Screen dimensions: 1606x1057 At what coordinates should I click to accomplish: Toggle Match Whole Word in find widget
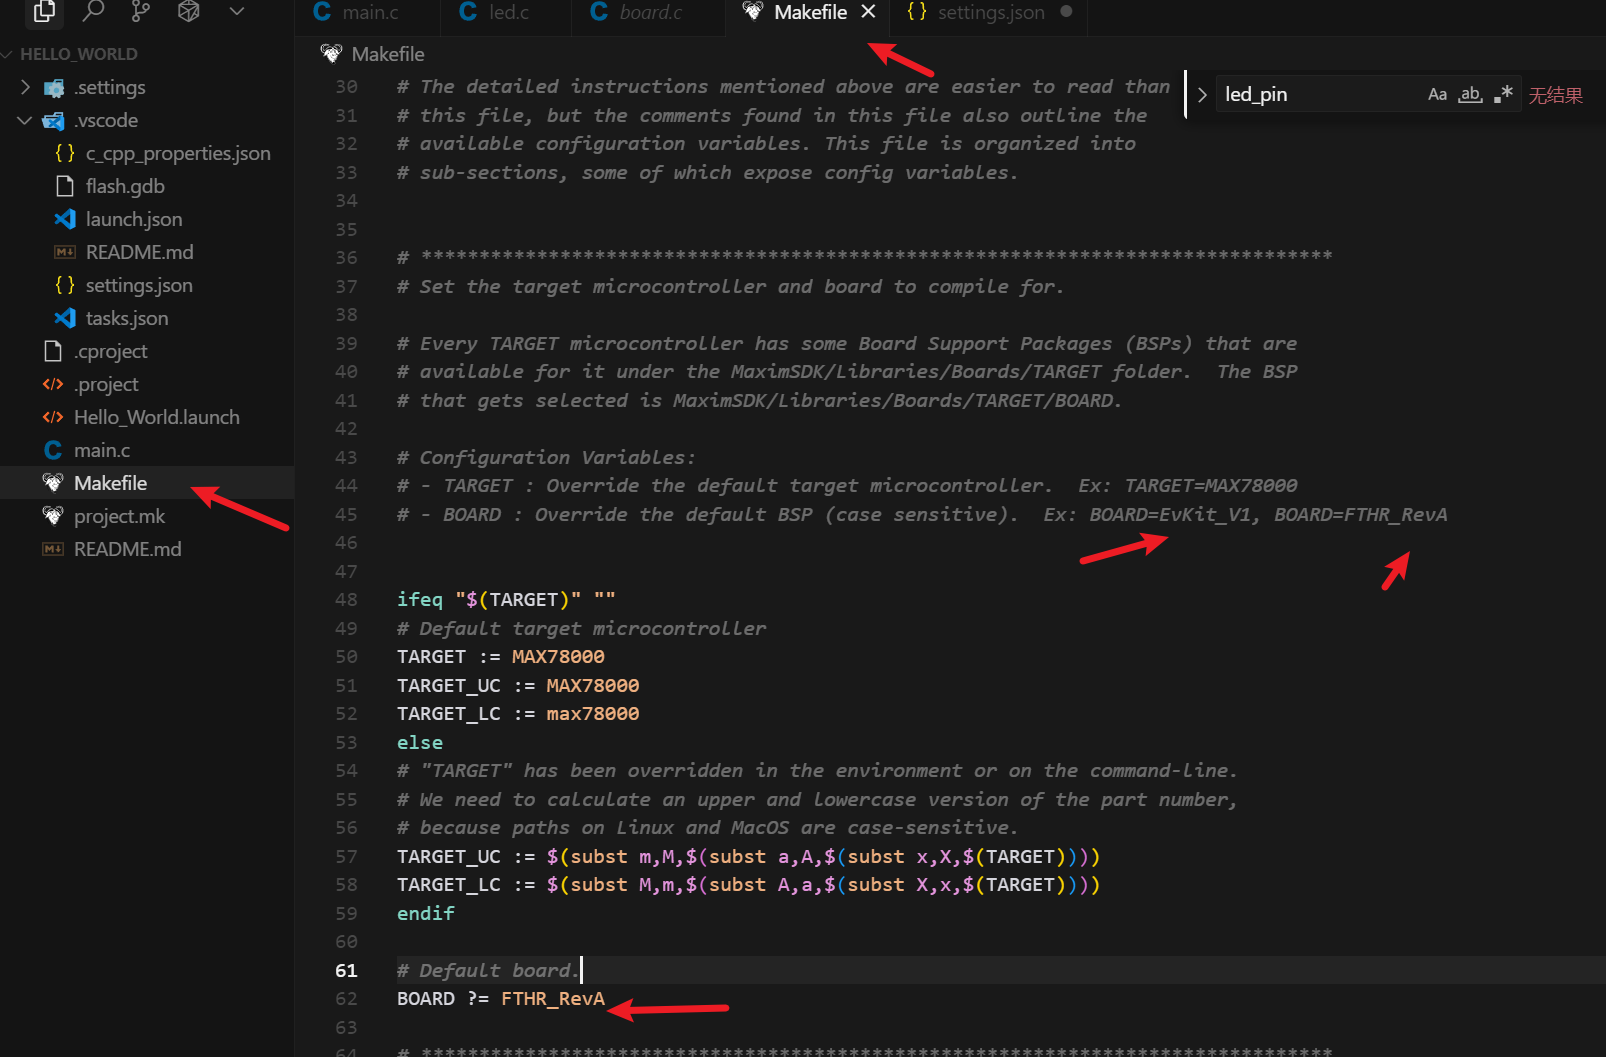pos(1469,95)
